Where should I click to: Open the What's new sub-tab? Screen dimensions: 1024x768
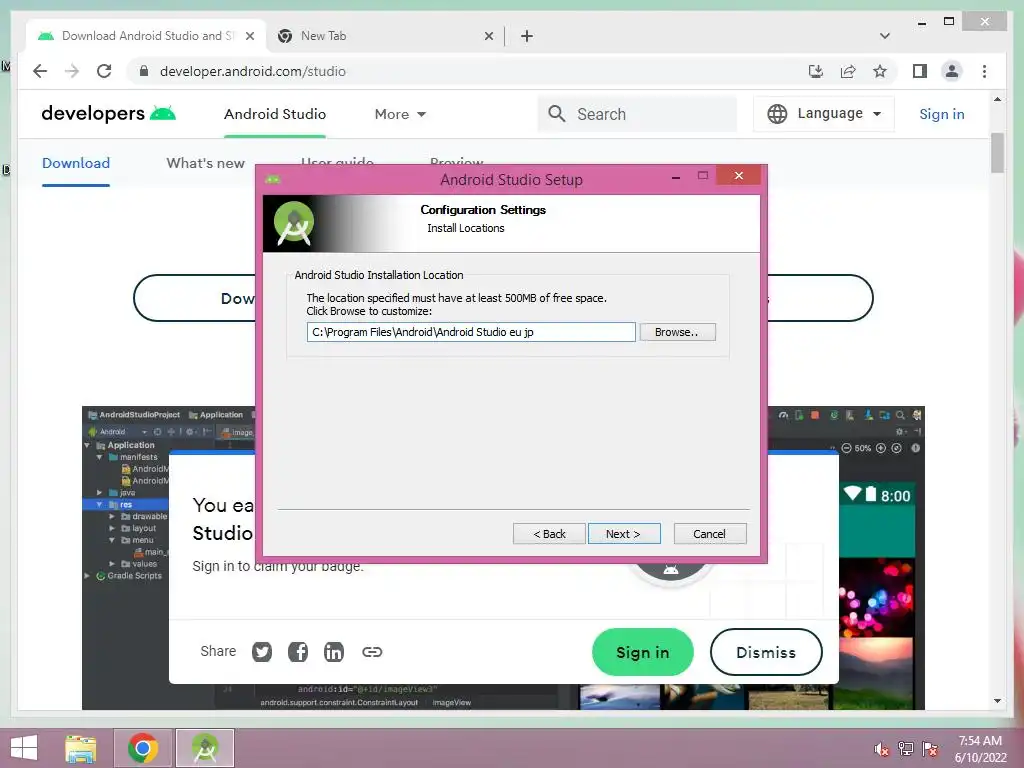tap(206, 163)
